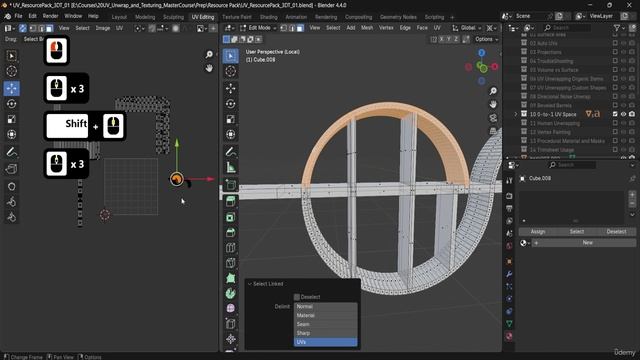The width and height of the screenshot is (640, 360).
Task: Open the Mesh menu in 3D viewport
Action: (x=367, y=28)
